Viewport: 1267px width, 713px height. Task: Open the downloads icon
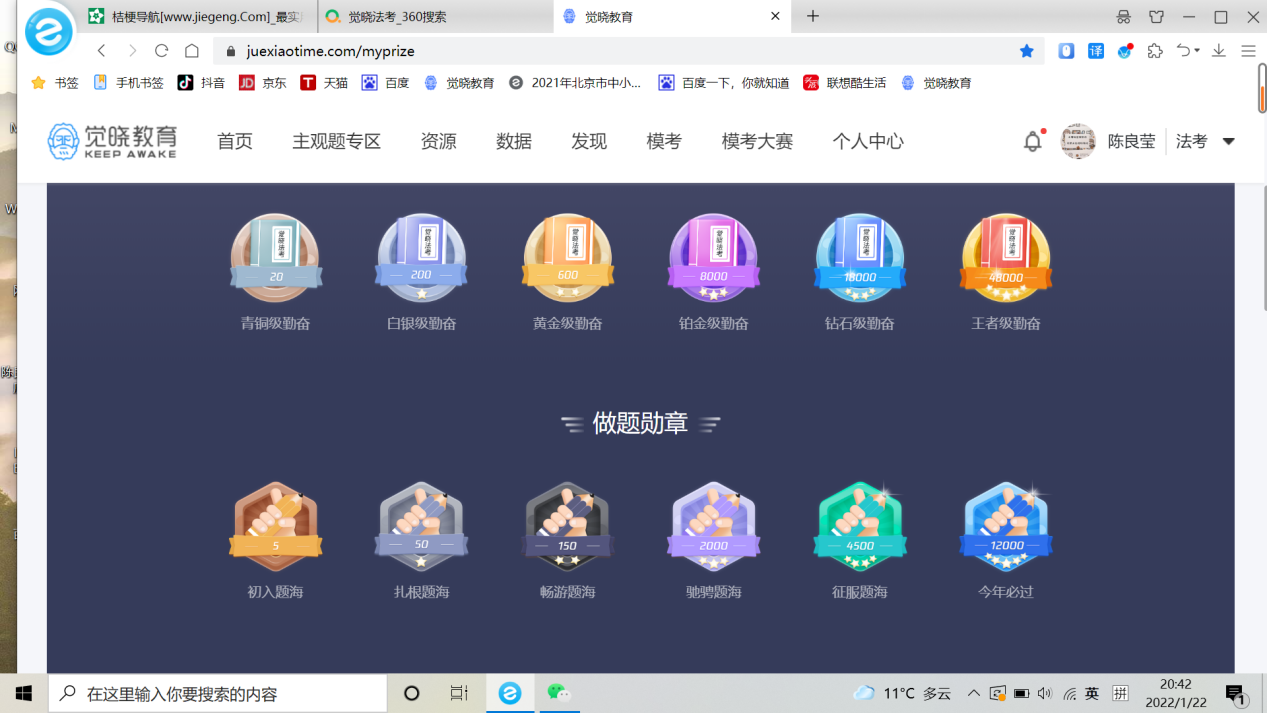pyautogui.click(x=1219, y=51)
